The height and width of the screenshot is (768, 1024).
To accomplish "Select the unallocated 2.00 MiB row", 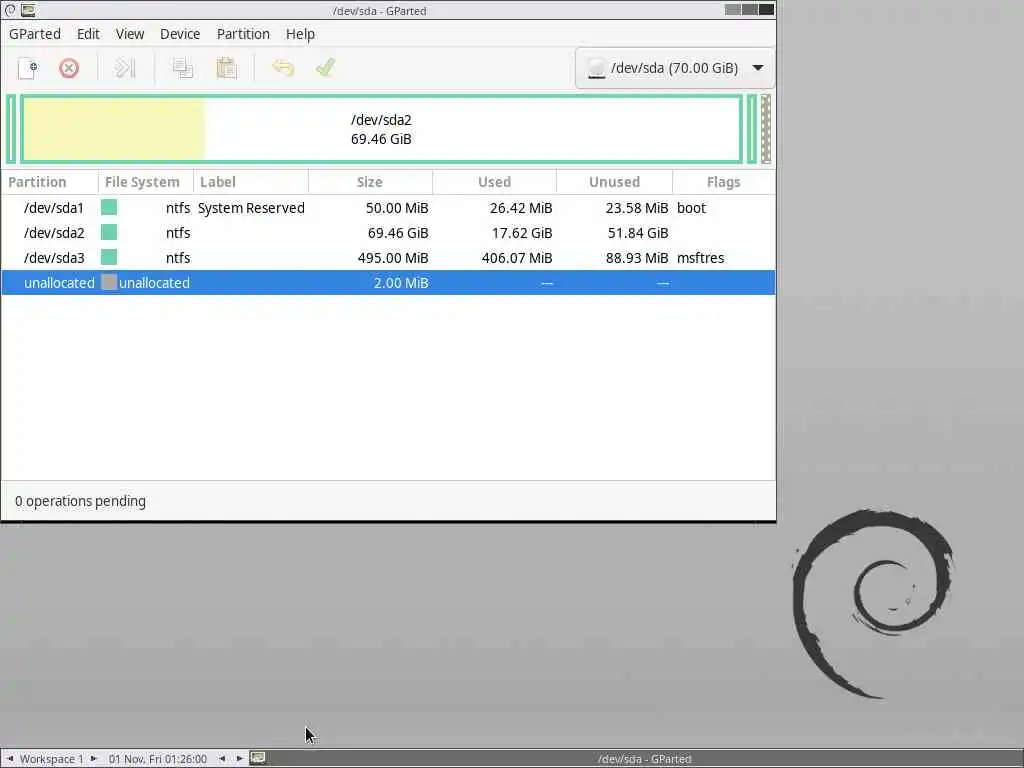I will pos(389,282).
